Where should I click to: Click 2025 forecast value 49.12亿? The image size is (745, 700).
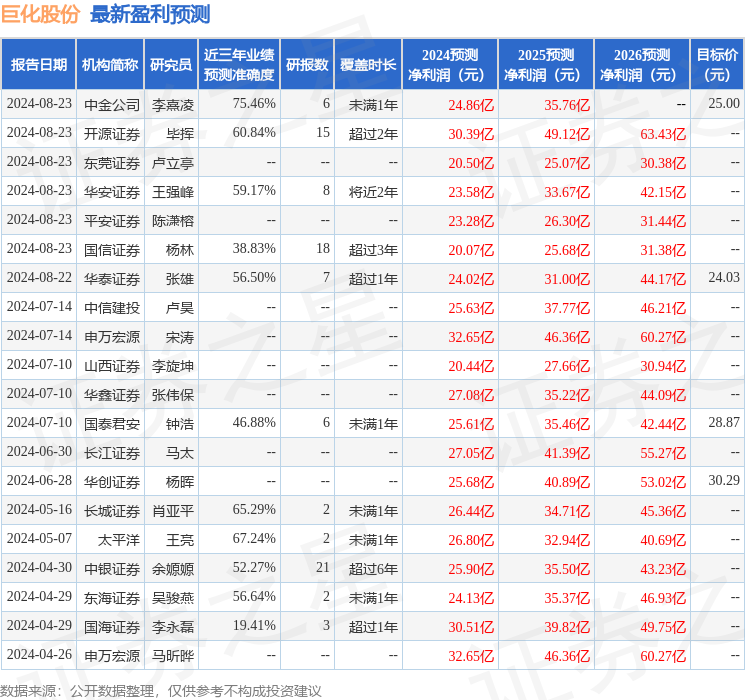pyautogui.click(x=567, y=134)
